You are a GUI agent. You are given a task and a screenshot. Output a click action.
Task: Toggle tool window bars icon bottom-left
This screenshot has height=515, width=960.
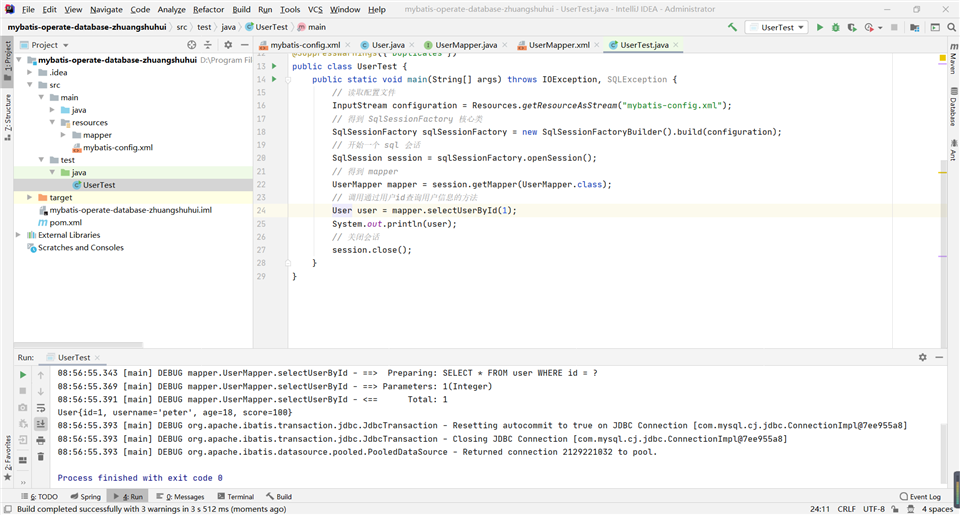[7, 509]
